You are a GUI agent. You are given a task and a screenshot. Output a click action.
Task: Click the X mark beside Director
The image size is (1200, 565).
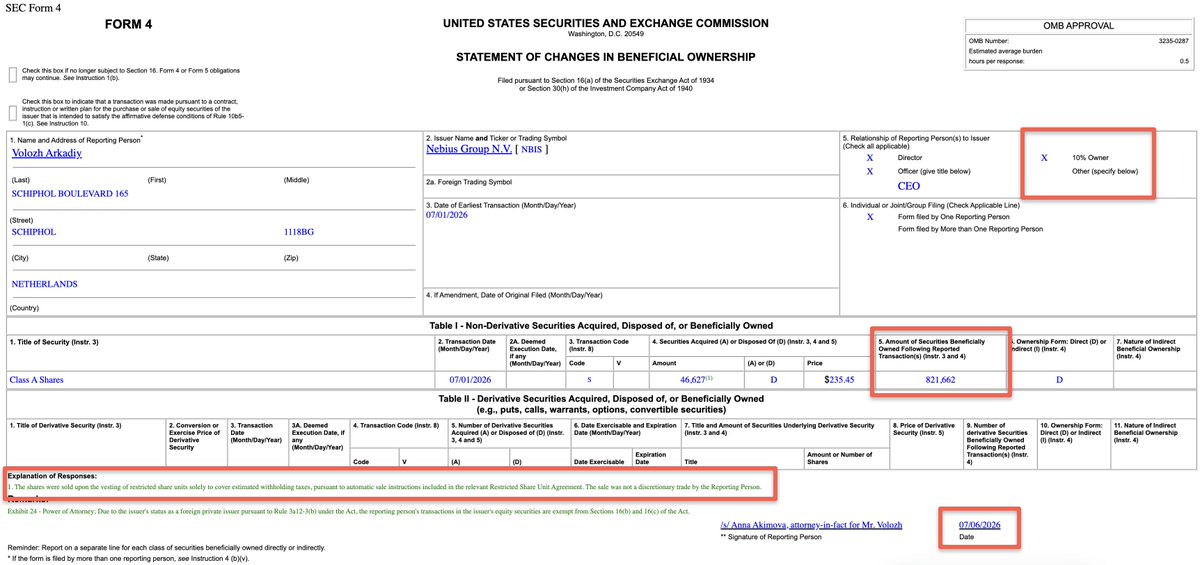point(869,158)
